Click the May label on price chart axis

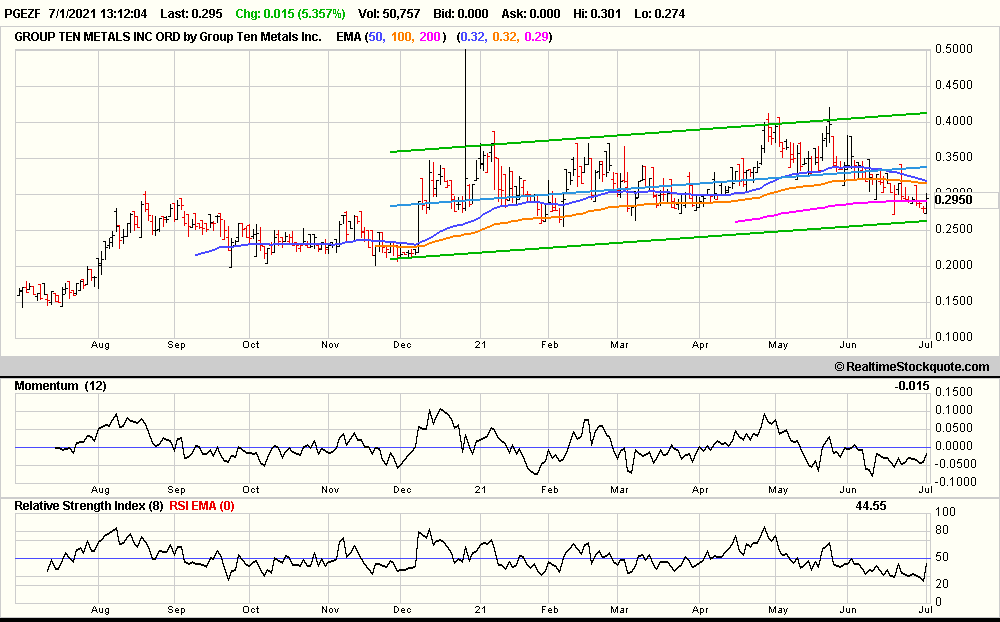tap(778, 344)
